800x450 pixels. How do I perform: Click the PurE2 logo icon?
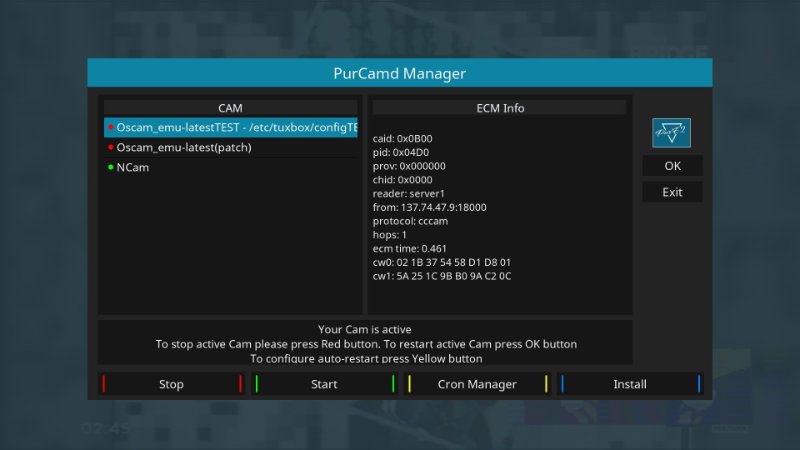point(671,133)
